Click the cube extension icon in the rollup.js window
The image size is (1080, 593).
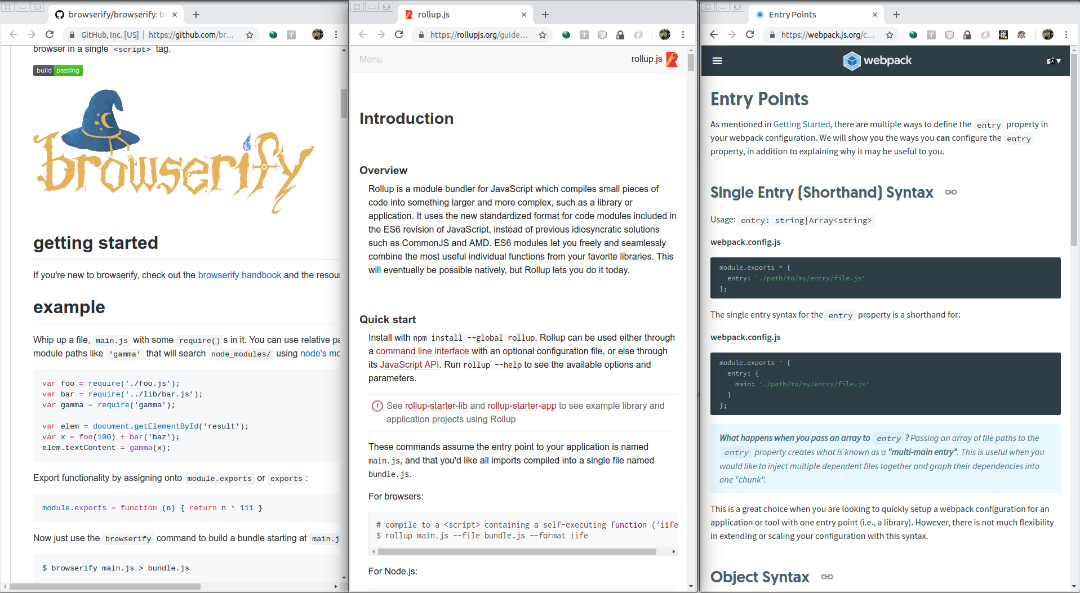pyautogui.click(x=602, y=34)
